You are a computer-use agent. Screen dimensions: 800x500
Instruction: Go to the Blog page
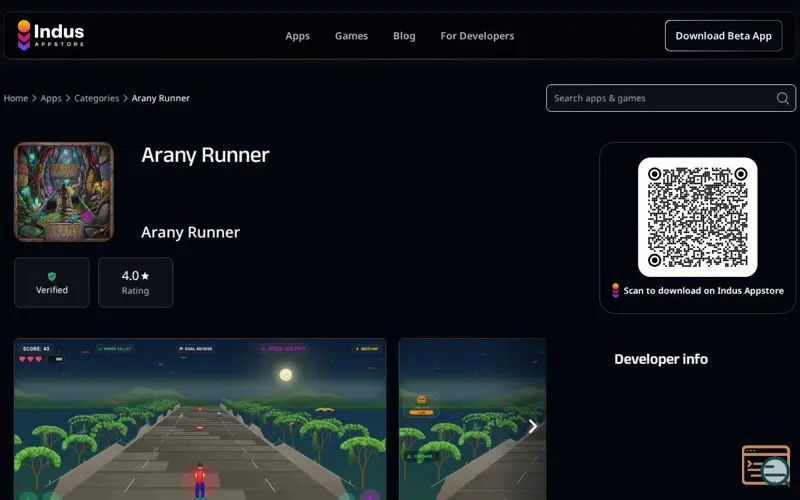click(x=404, y=36)
